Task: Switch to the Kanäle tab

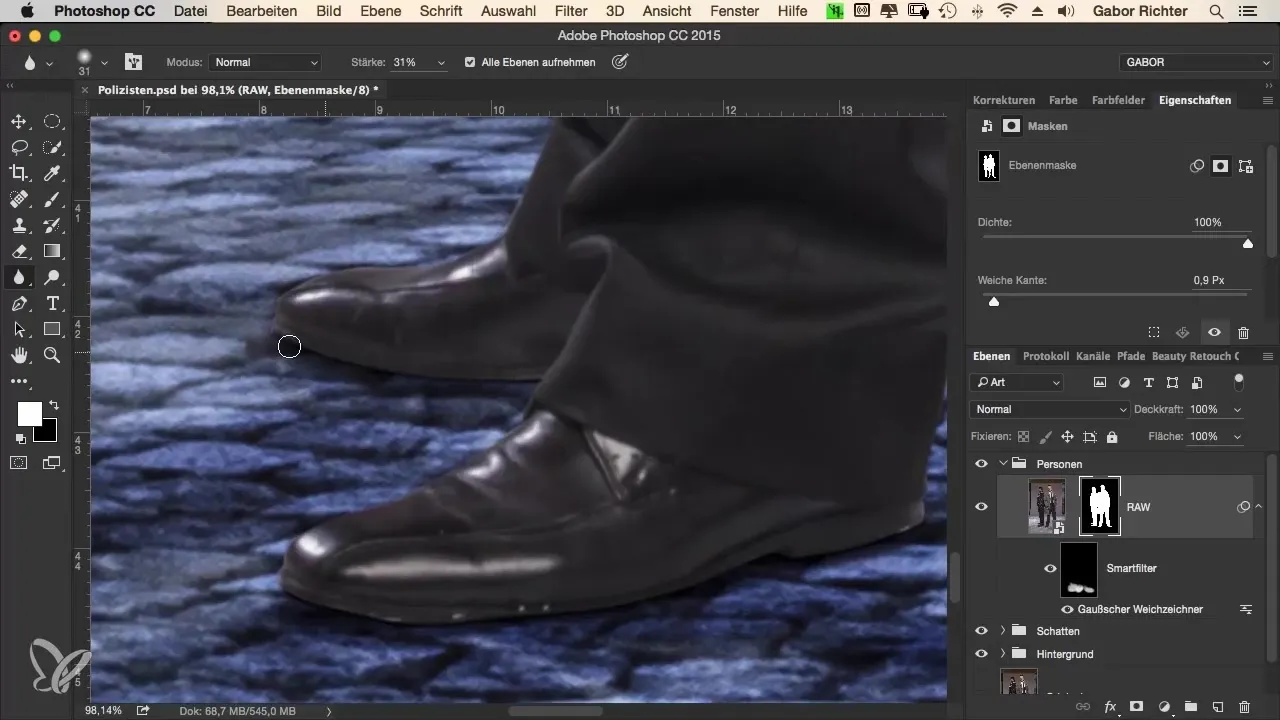Action: (x=1094, y=356)
